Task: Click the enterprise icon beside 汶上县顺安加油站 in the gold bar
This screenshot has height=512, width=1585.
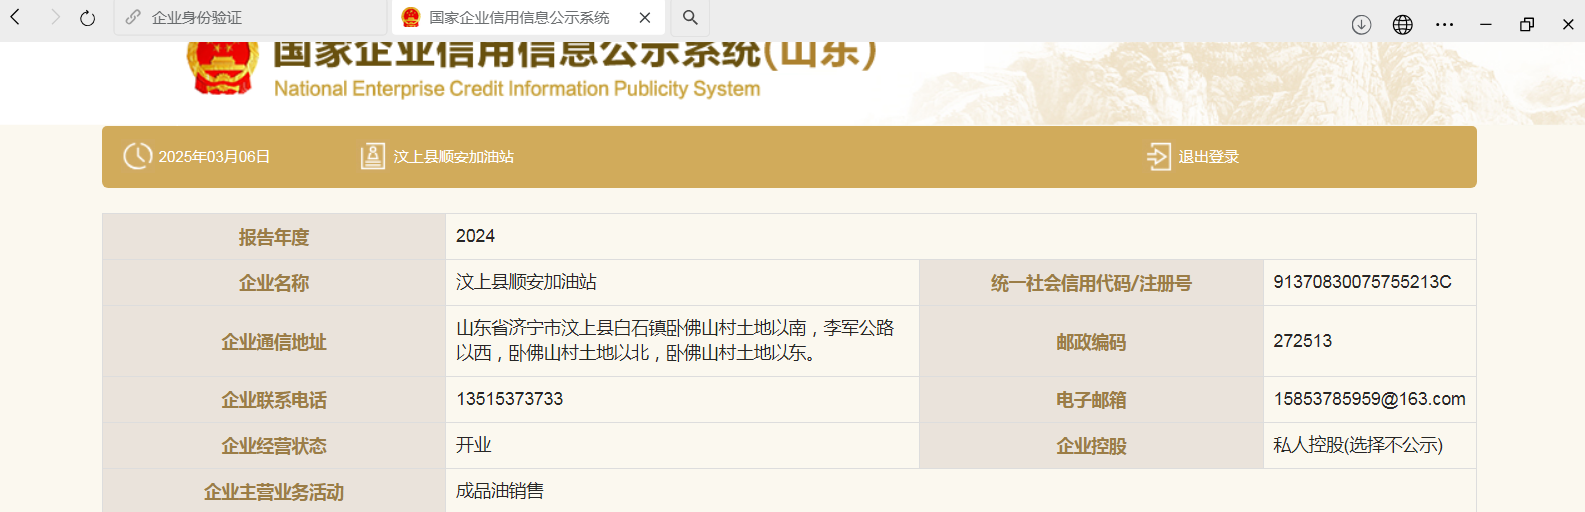Action: (372, 156)
